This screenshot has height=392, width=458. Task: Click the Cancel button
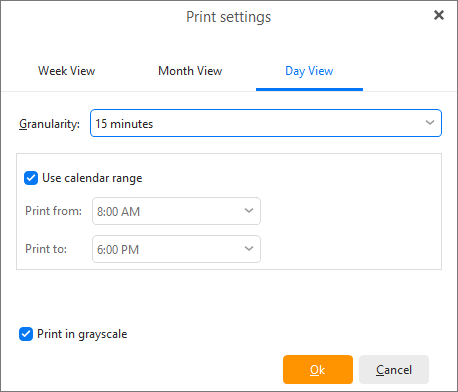click(394, 370)
